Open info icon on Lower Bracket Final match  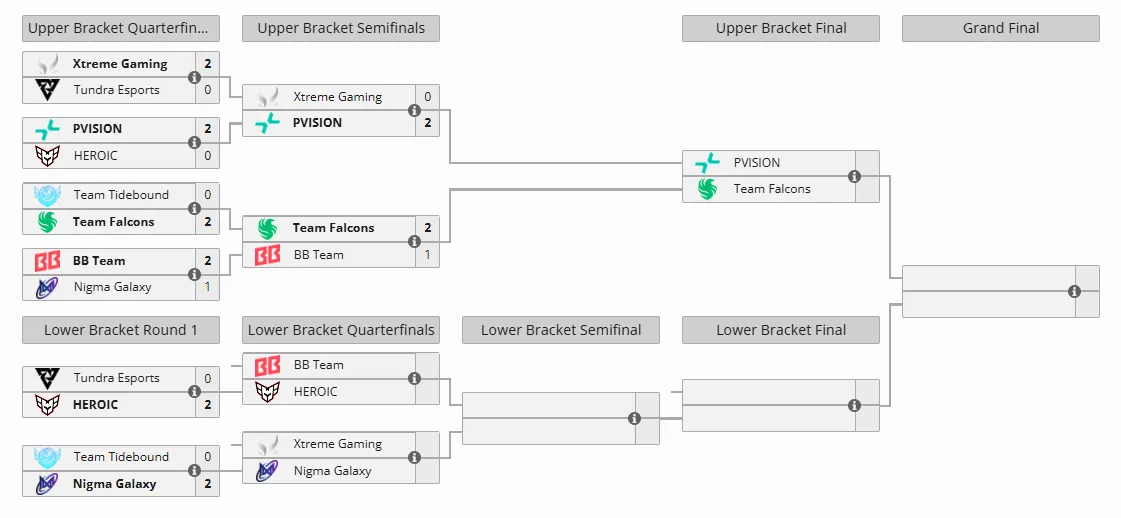(x=854, y=406)
